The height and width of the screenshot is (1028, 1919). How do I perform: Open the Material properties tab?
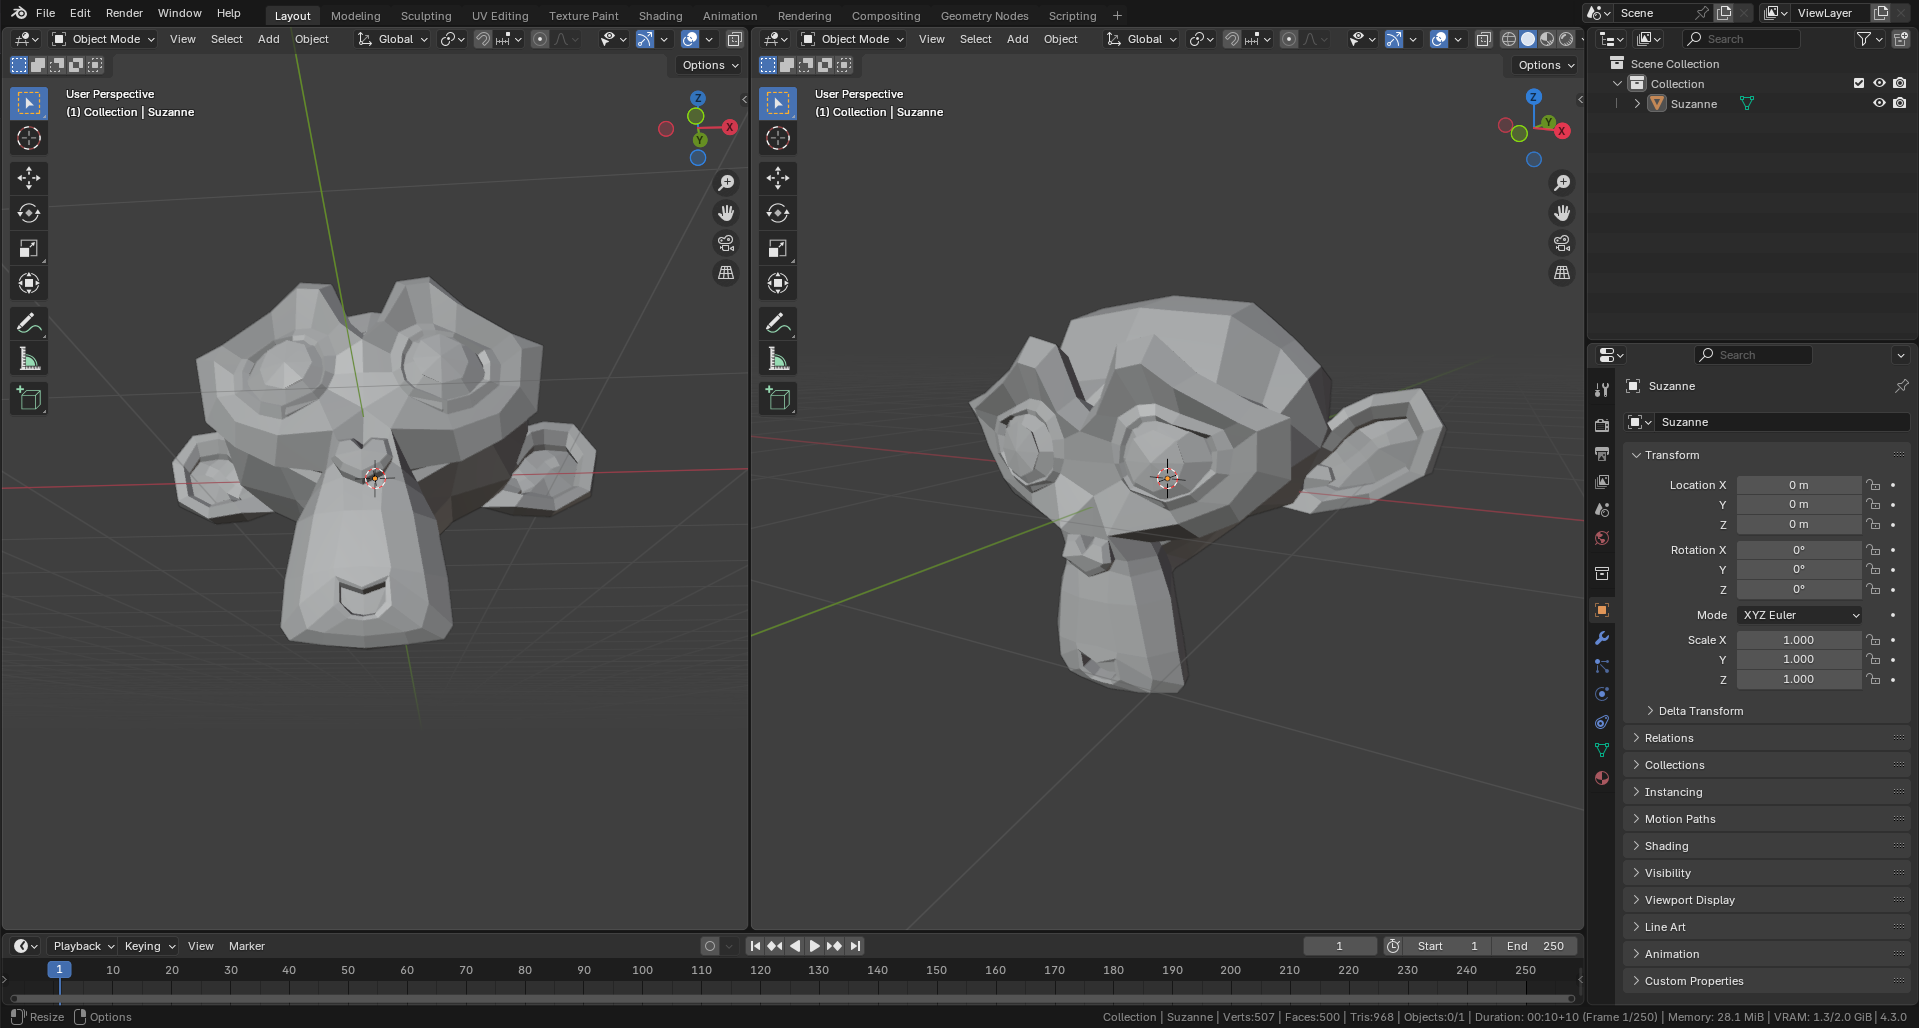(x=1602, y=778)
